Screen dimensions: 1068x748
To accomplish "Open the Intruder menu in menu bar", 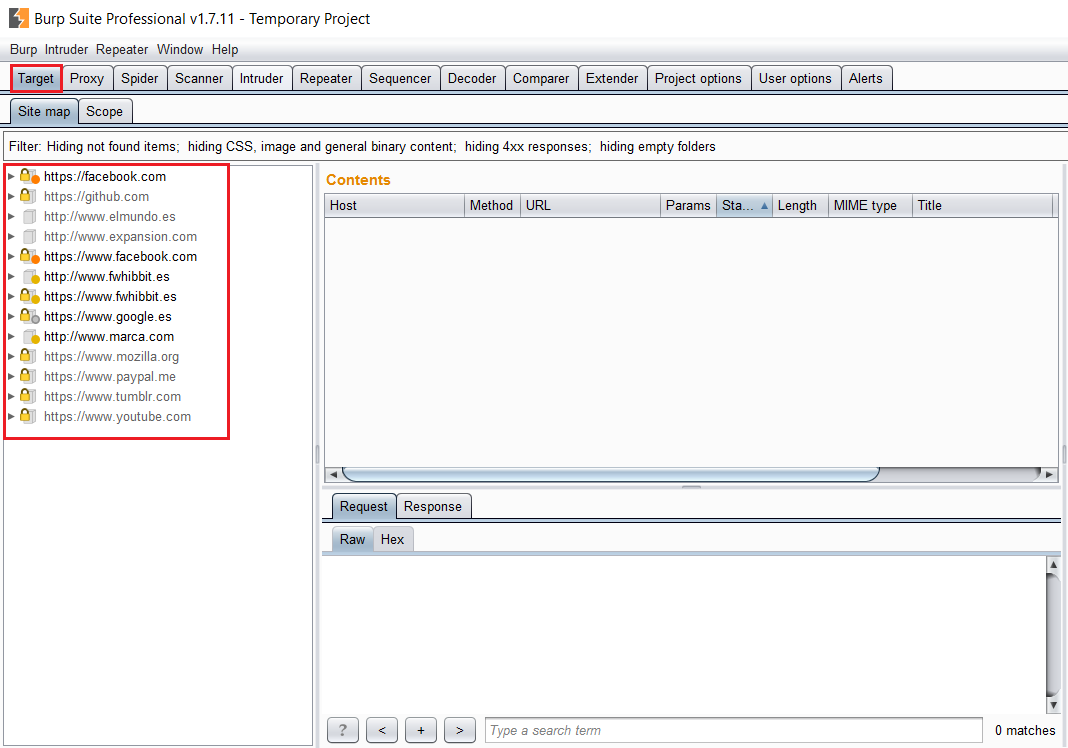I will (x=66, y=49).
